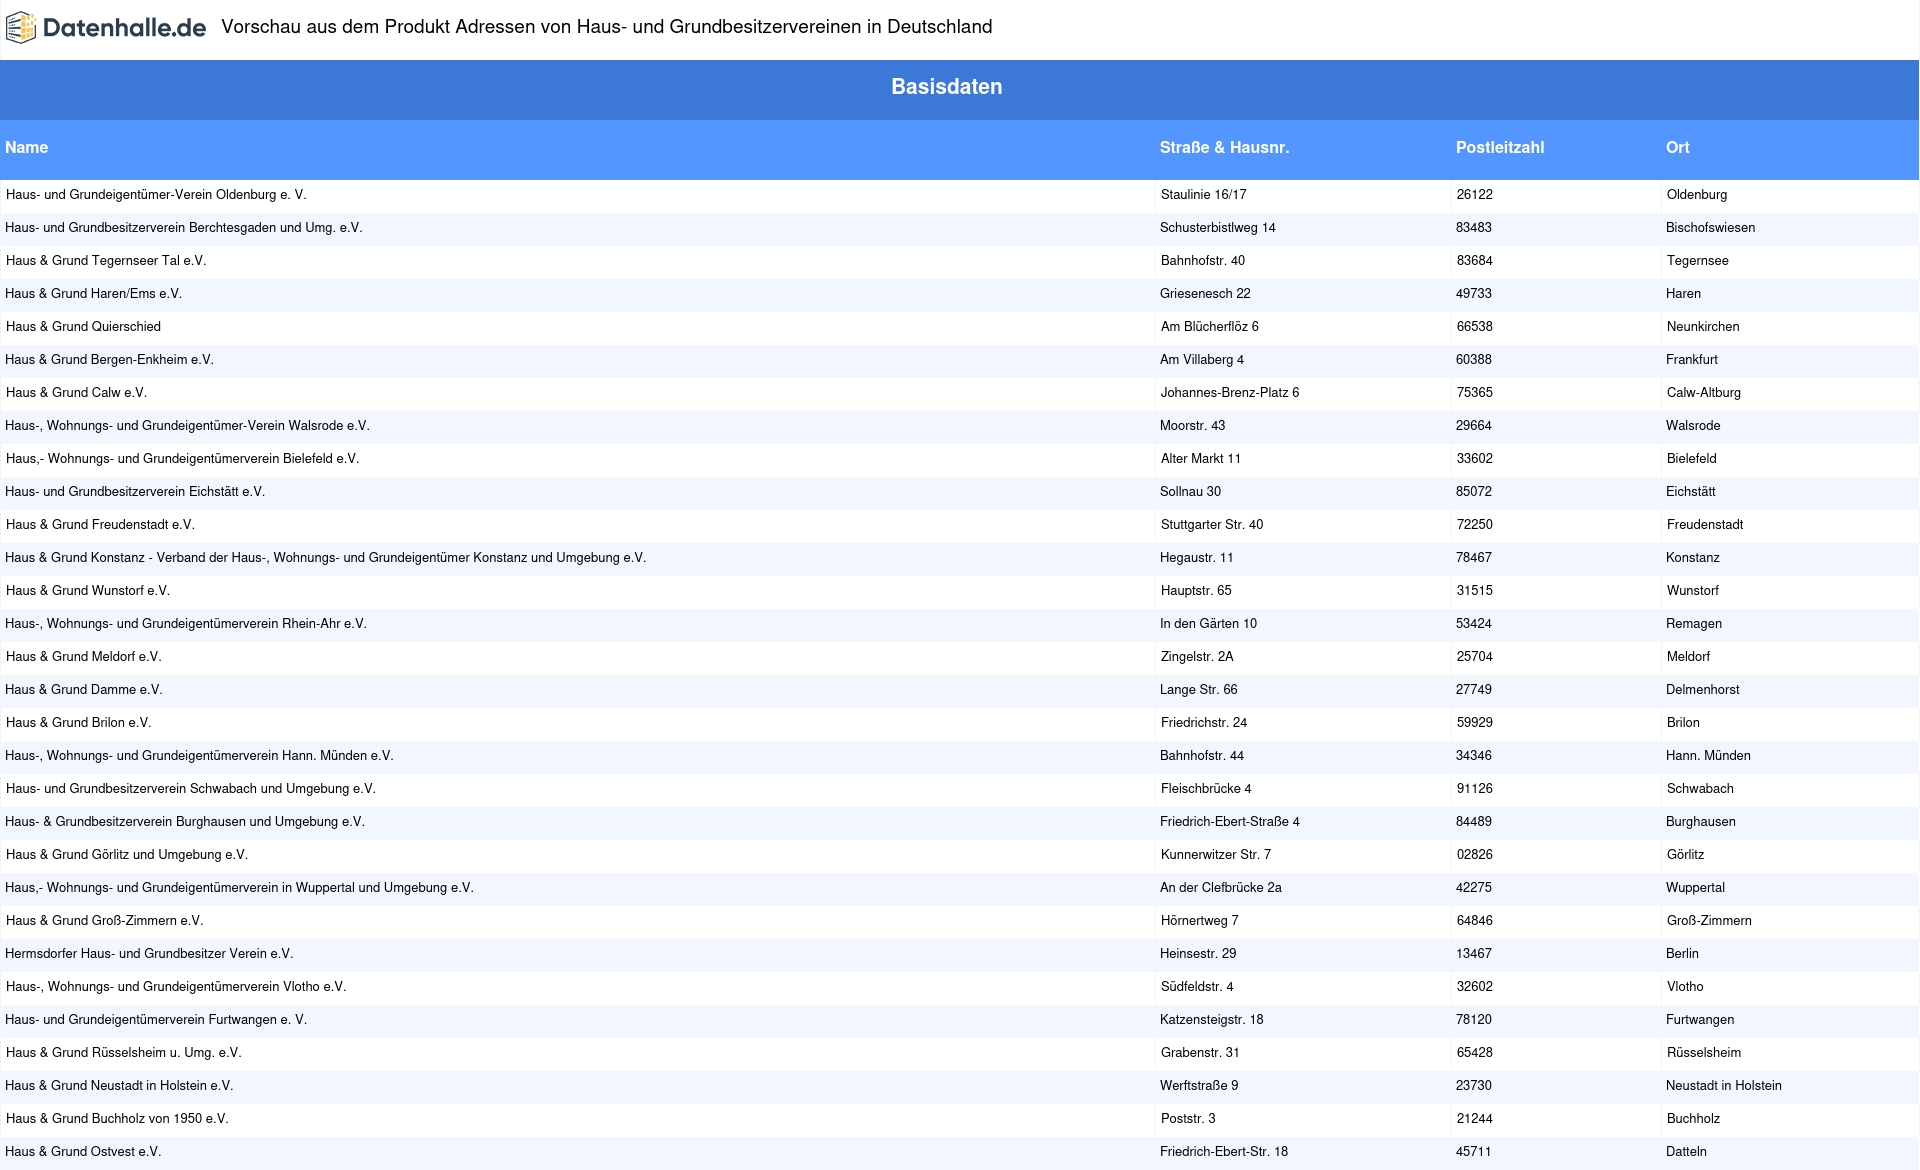Click postal code 26122
The image size is (1920, 1170).
point(1475,195)
